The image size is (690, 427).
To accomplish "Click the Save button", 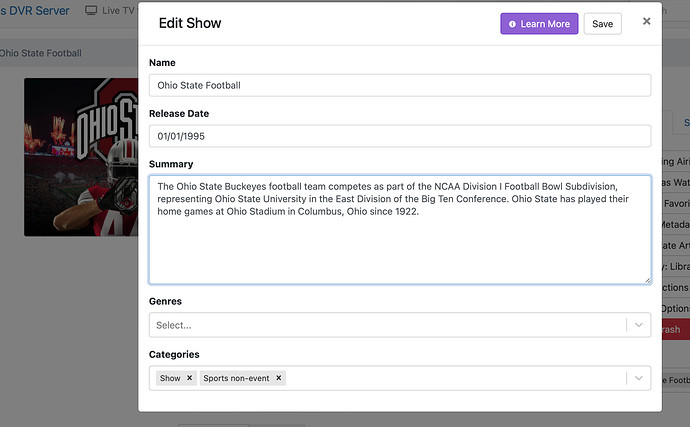I will pos(602,24).
